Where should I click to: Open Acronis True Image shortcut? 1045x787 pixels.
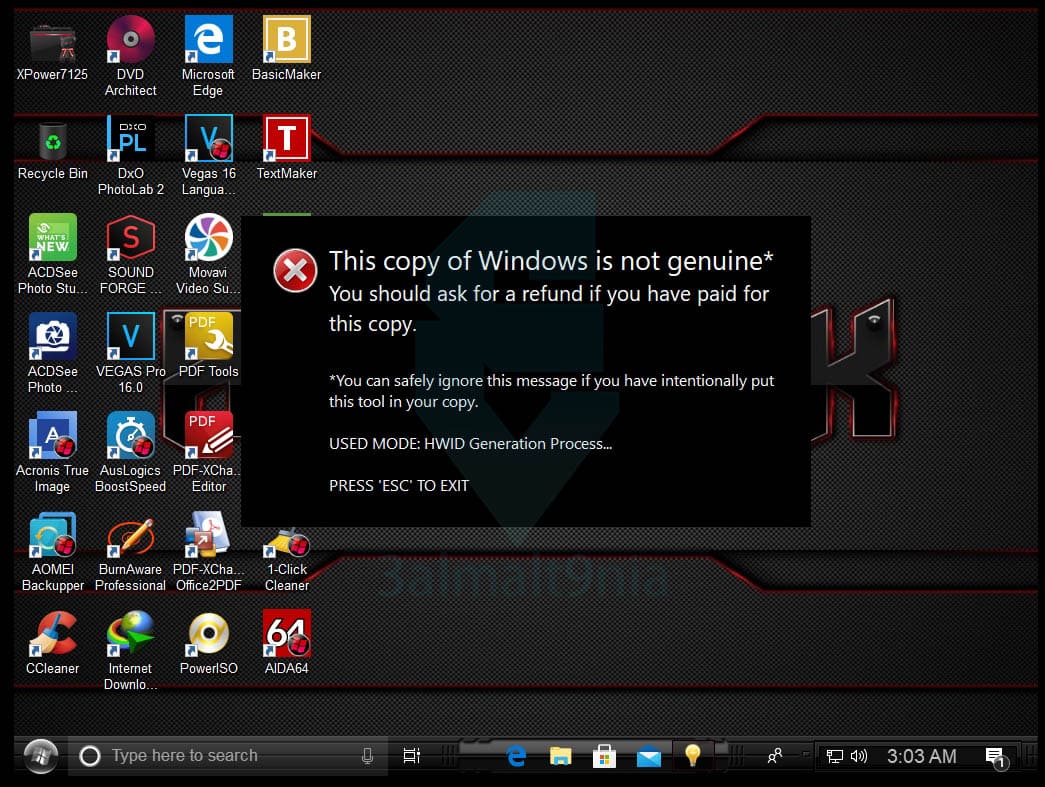pos(52,435)
